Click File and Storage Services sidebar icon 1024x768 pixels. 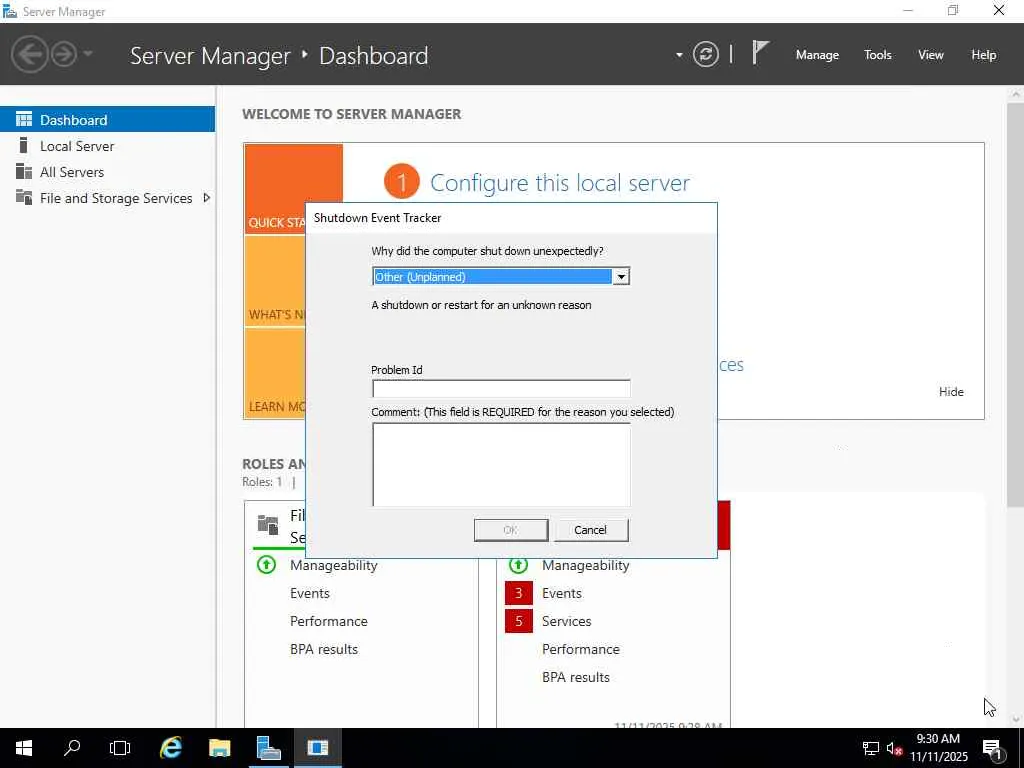pos(24,197)
